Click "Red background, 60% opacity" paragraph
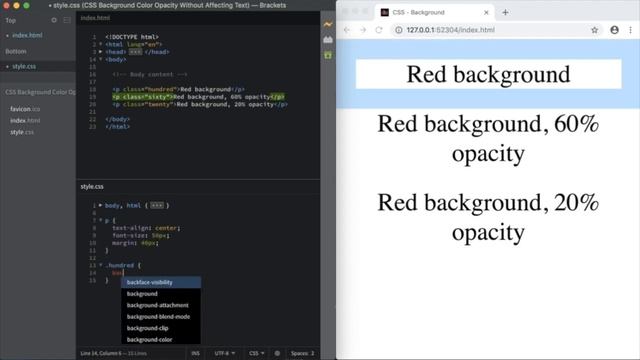640x360 pixels. pos(488,138)
